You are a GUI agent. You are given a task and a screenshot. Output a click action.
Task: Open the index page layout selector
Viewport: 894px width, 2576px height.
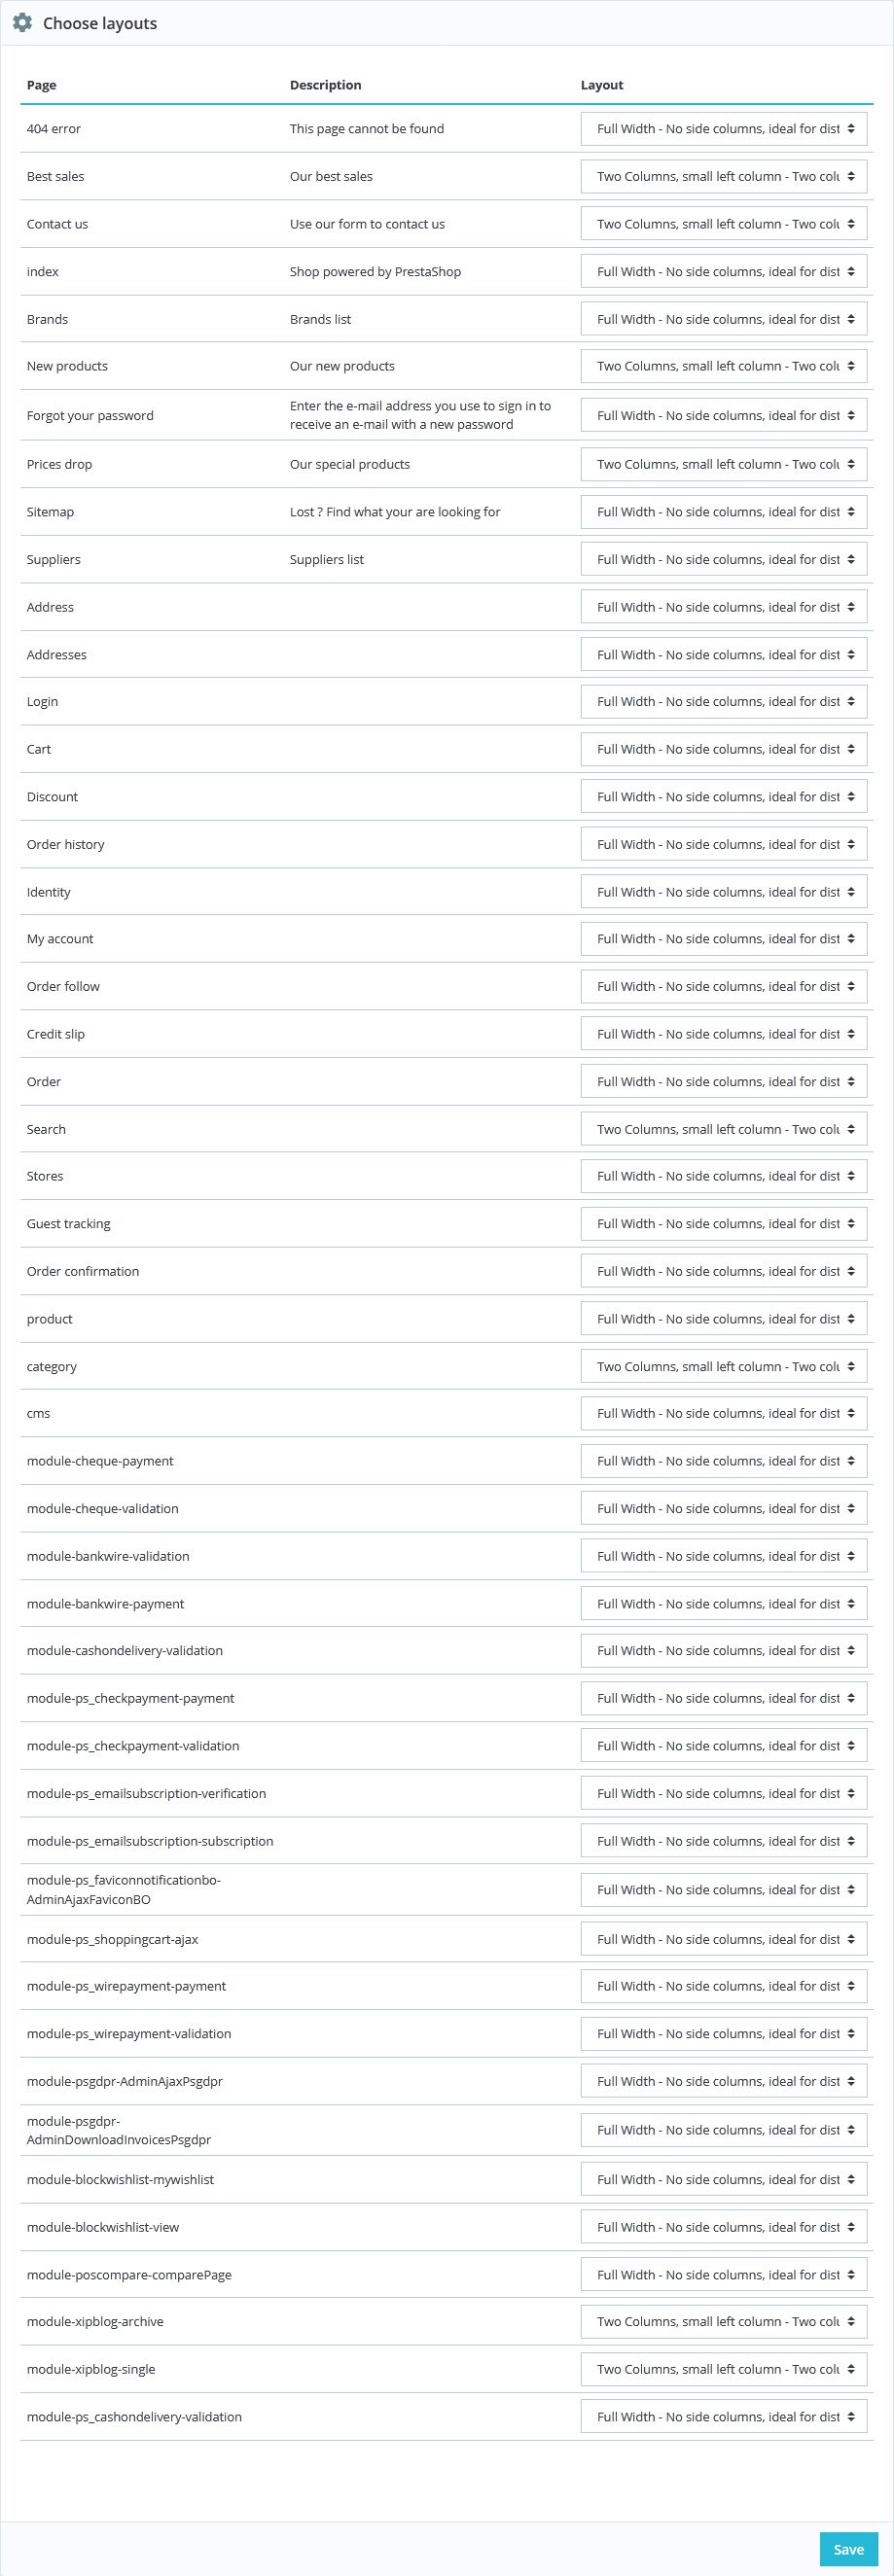tap(723, 272)
